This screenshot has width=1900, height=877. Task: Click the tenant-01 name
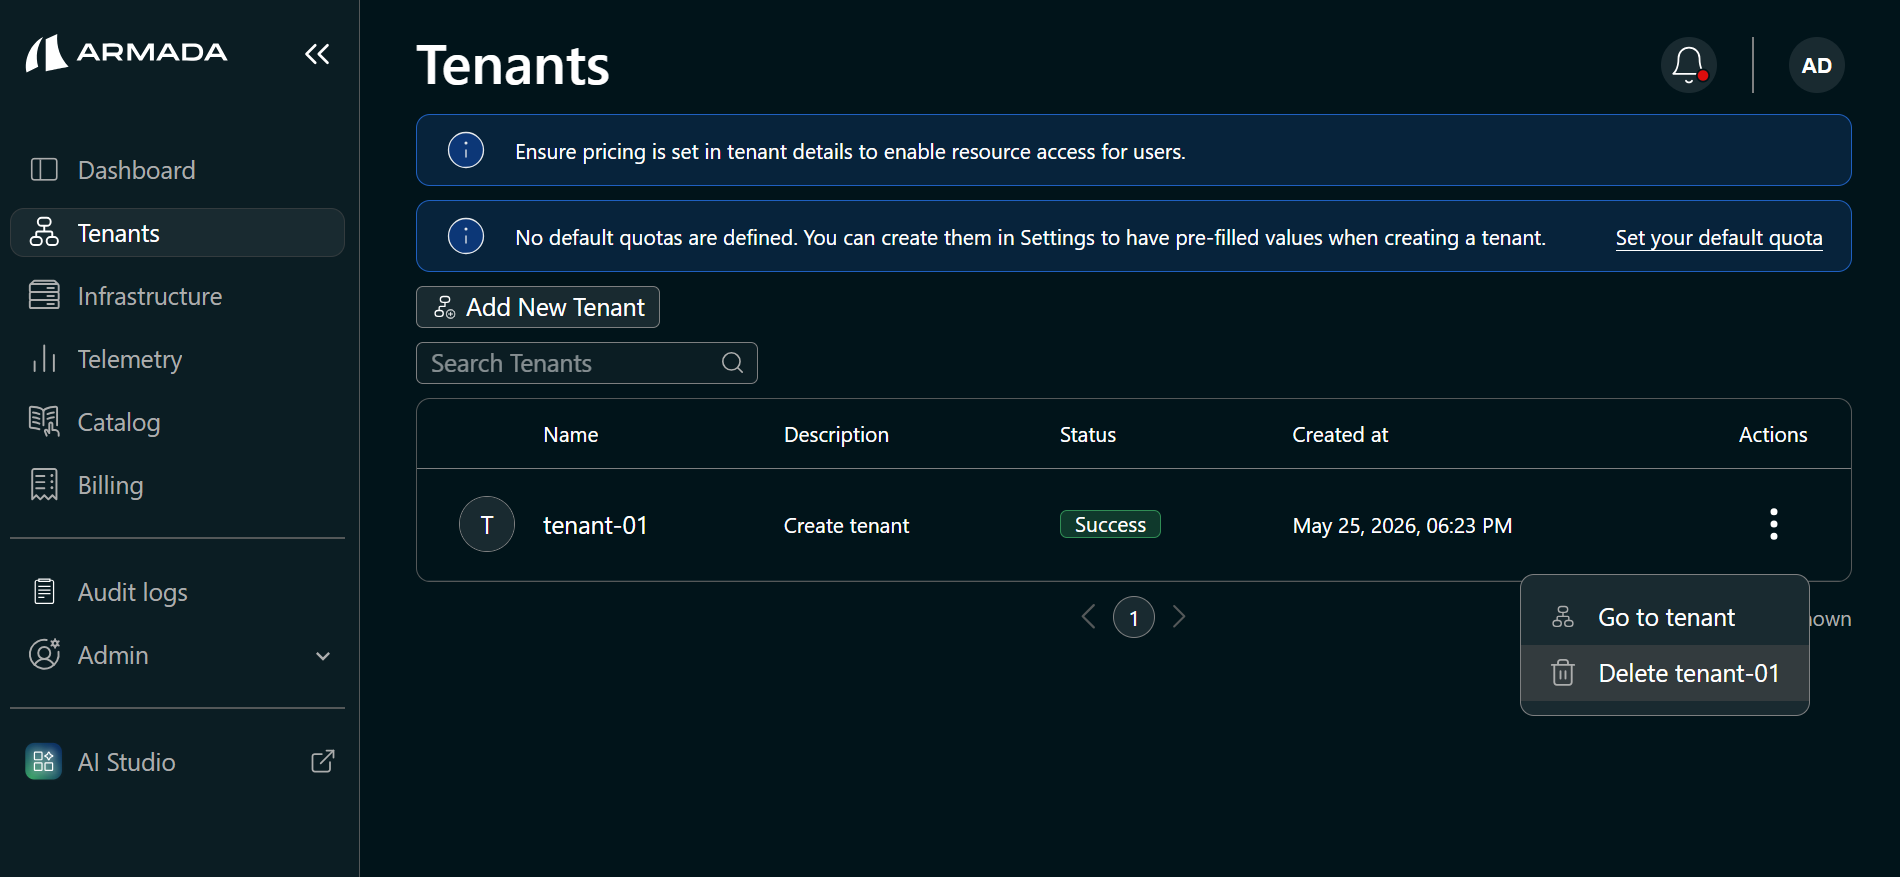pos(595,525)
